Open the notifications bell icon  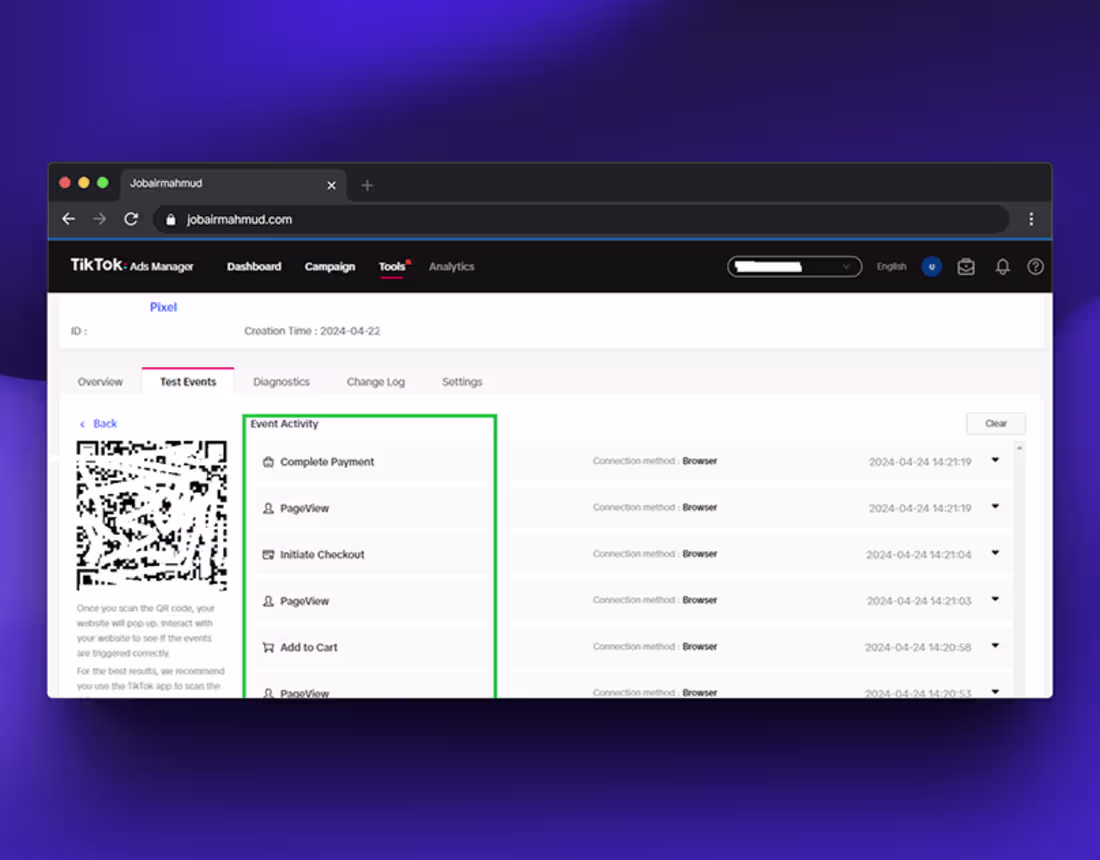[x=1002, y=267]
